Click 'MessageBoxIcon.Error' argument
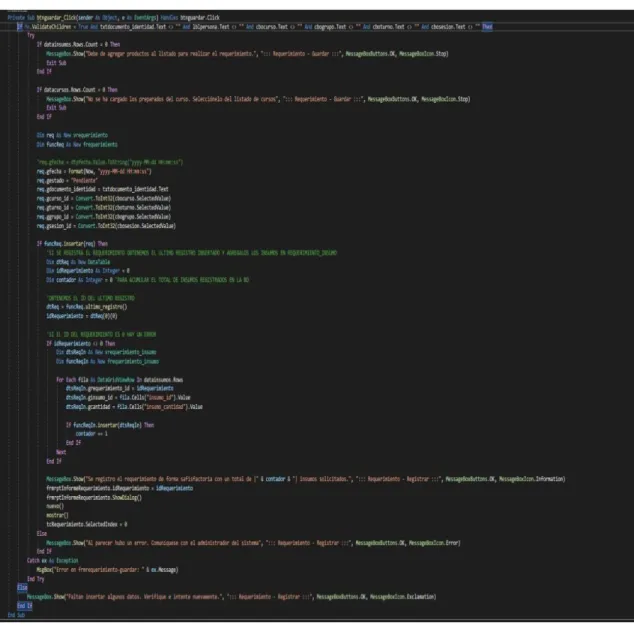This screenshot has width=634, height=626. pyautogui.click(x=434, y=543)
